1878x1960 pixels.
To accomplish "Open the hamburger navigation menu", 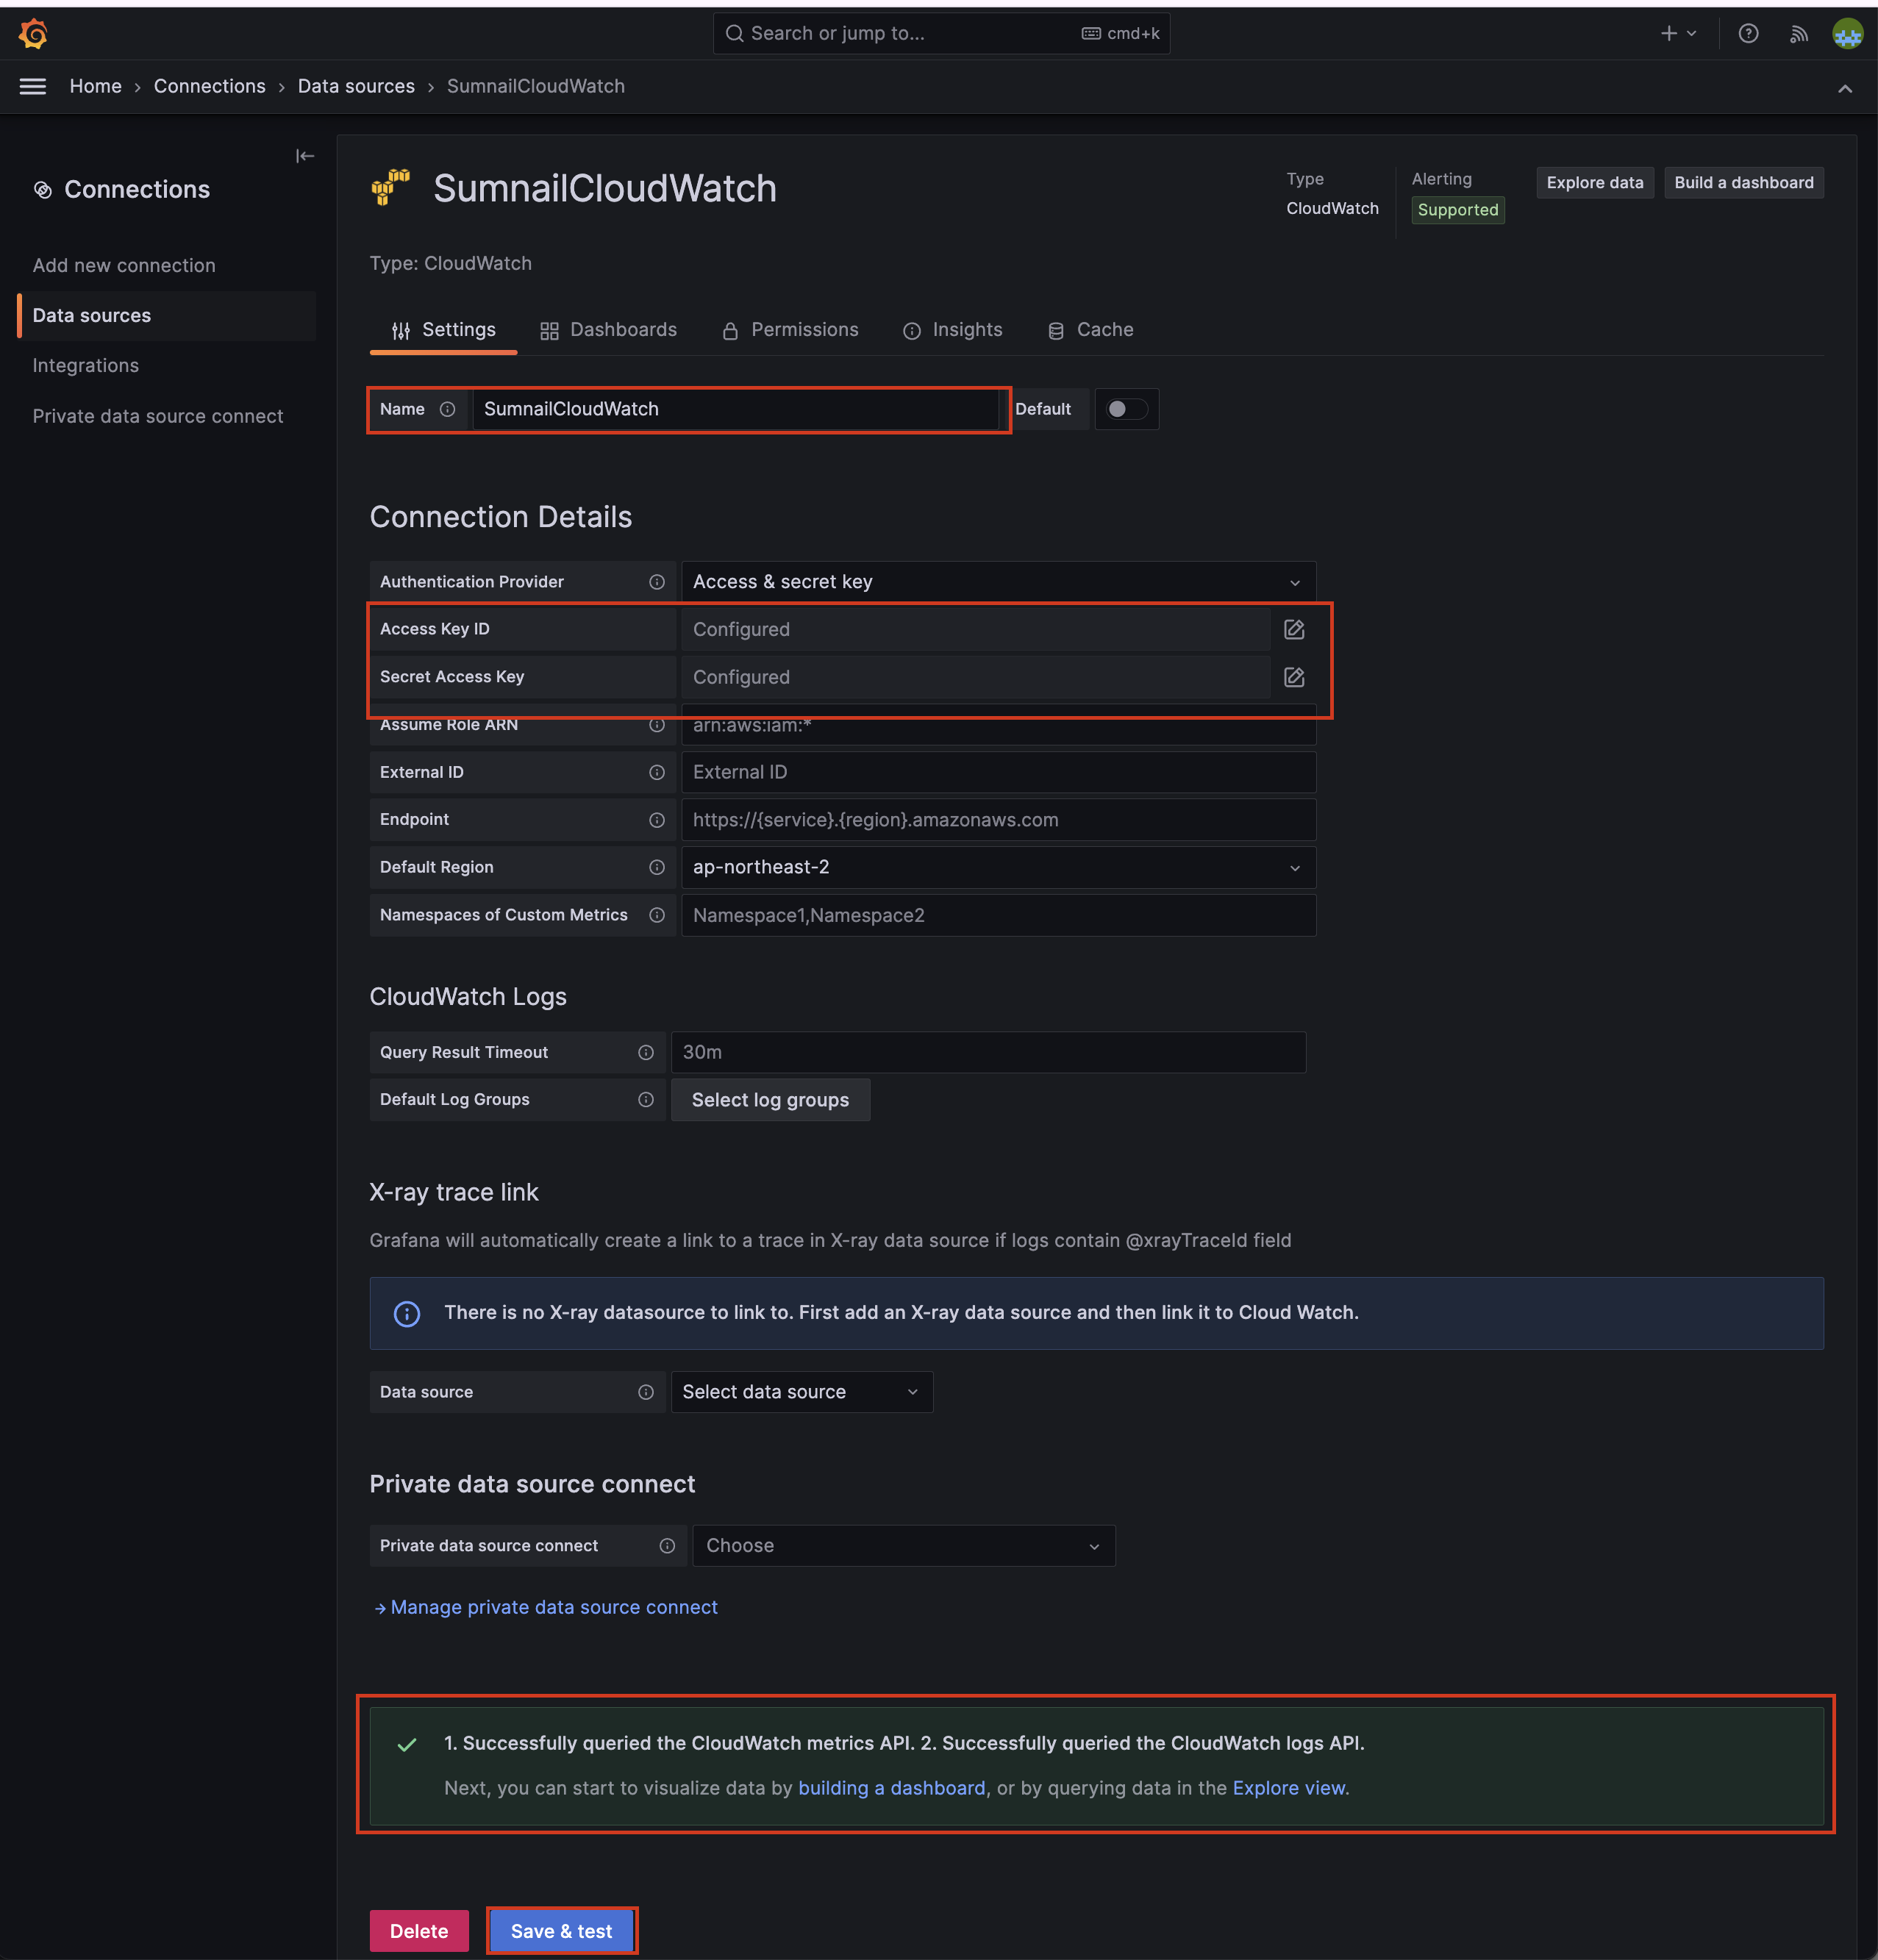I will coord(33,86).
